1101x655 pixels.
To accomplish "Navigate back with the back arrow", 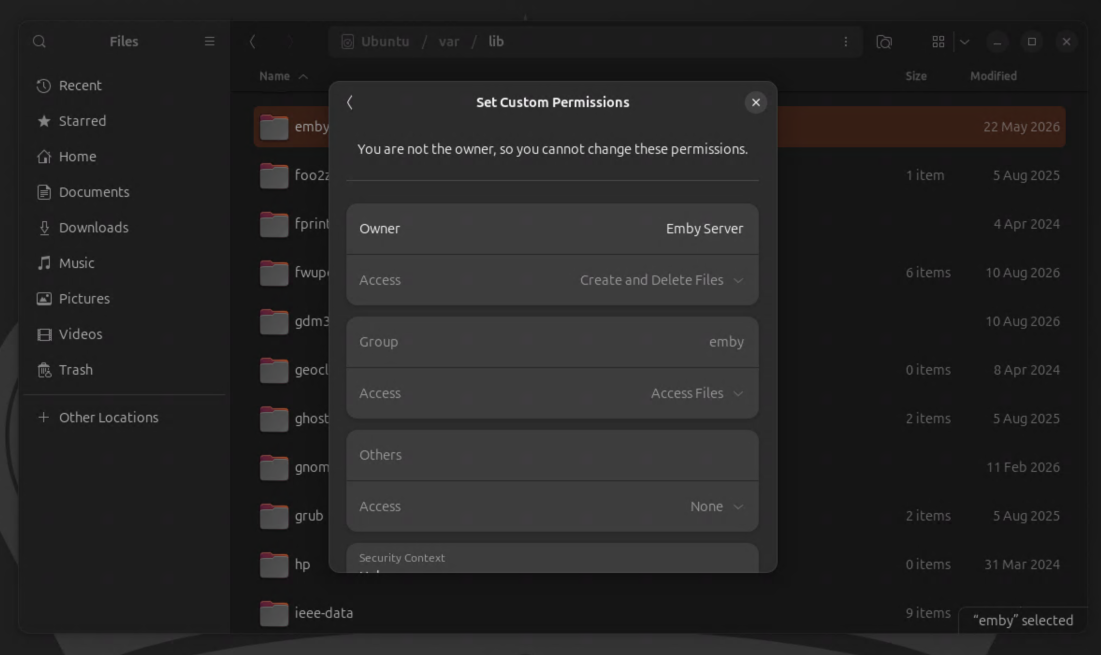I will (x=252, y=41).
